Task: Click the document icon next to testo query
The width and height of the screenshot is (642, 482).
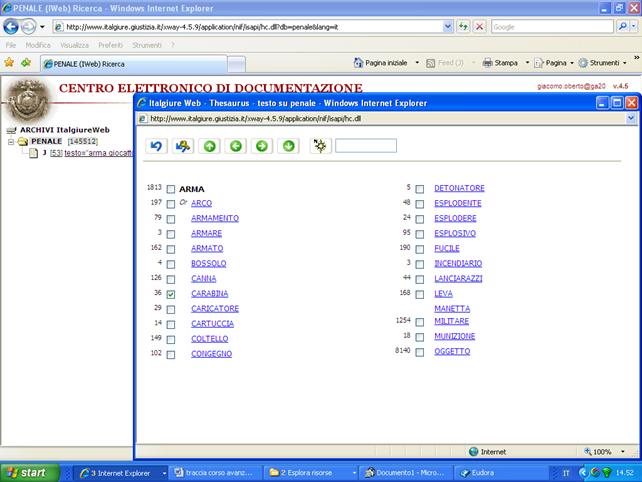Action: click(34, 153)
